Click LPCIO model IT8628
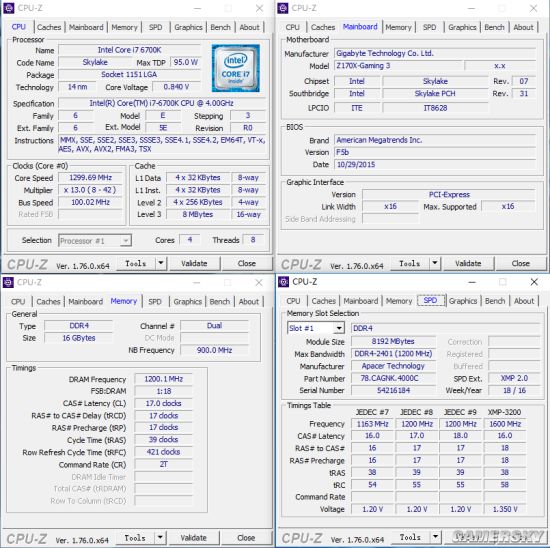Image resolution: width=550 pixels, height=548 pixels. 435,108
